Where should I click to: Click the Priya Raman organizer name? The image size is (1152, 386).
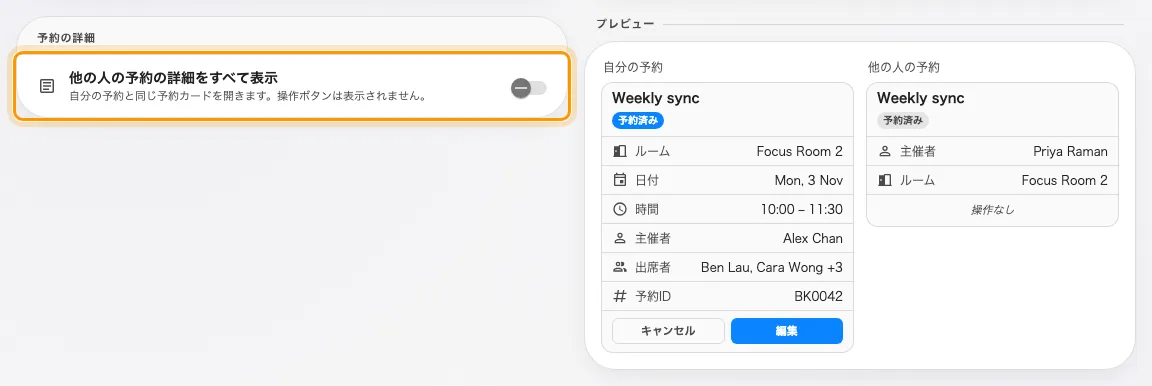[x=1070, y=151]
